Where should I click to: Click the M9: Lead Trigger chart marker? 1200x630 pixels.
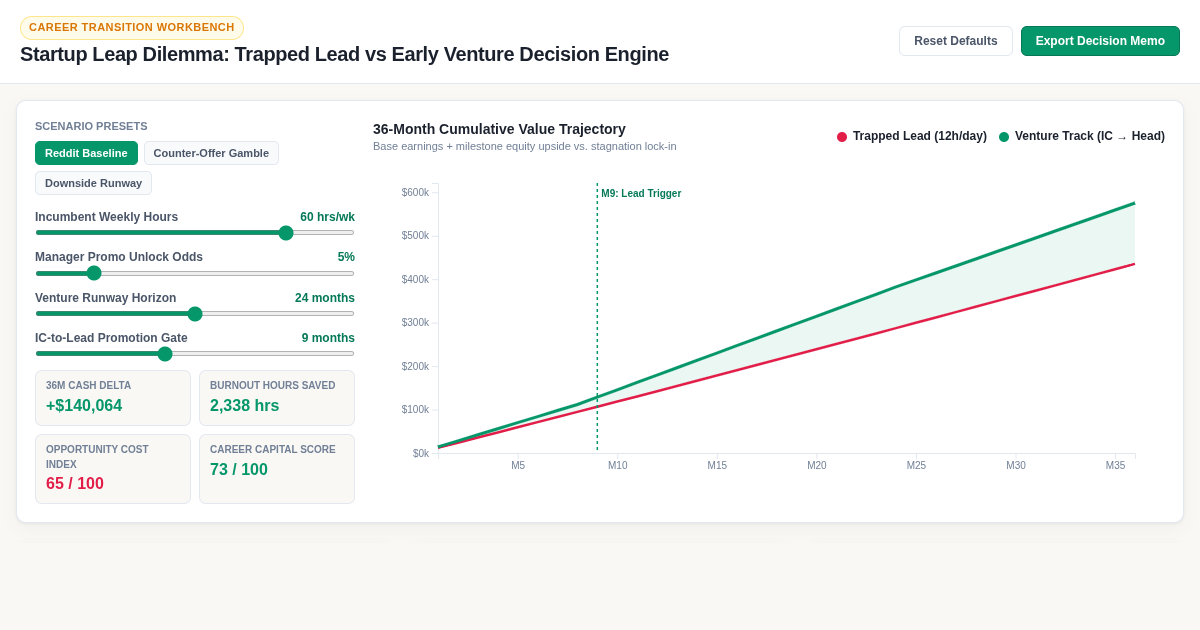(x=641, y=194)
